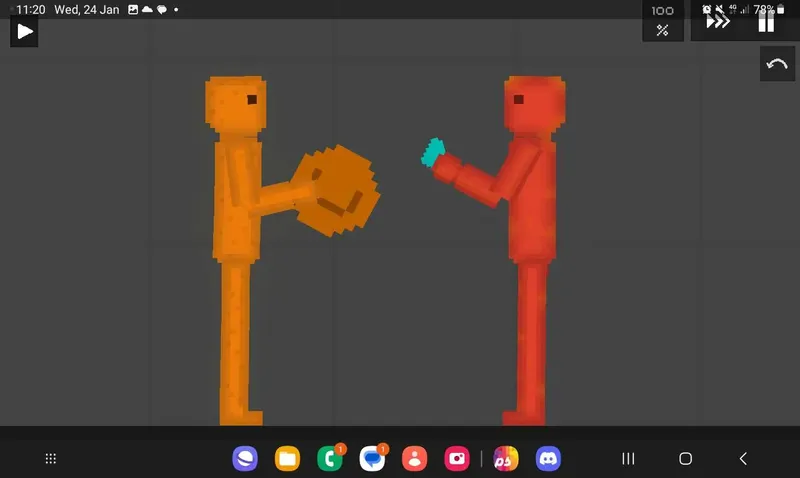Open Messages app with notification badge
800x478 pixels.
coord(372,458)
